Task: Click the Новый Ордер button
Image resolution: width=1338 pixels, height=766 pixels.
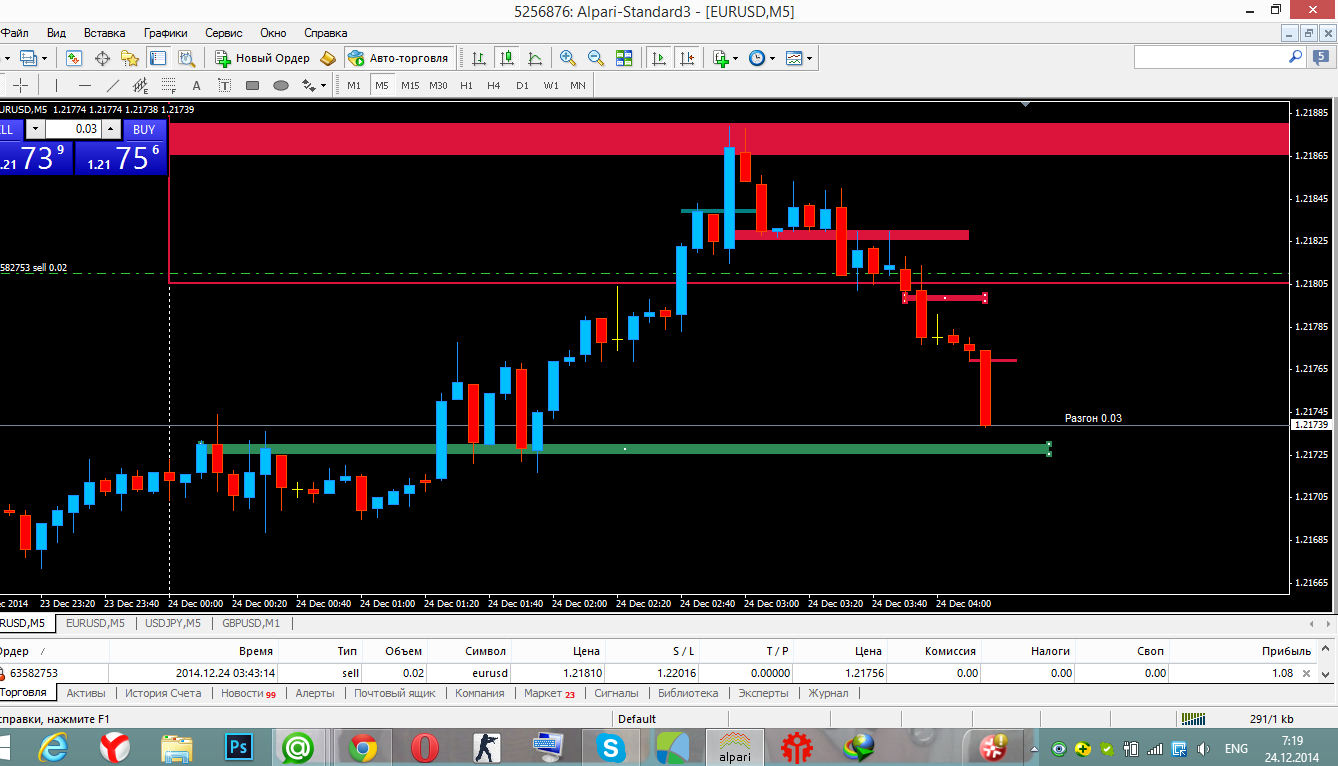Action: click(263, 58)
